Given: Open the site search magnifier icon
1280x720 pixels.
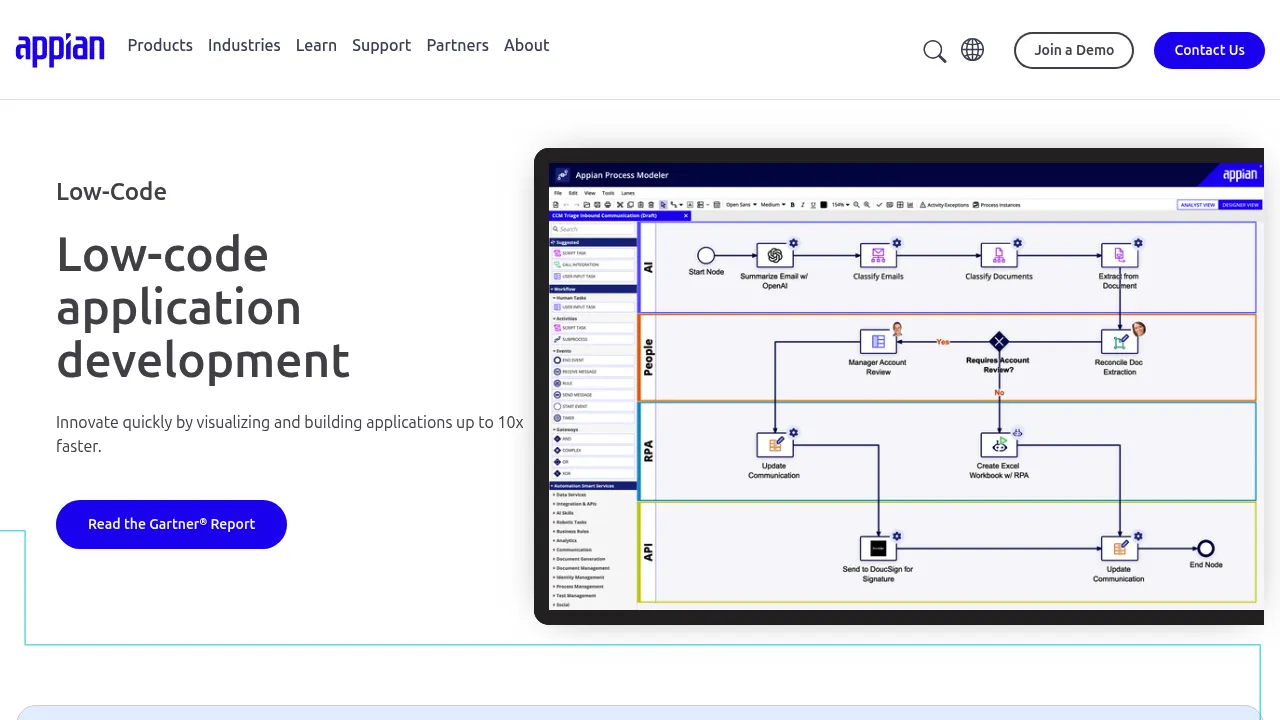Looking at the screenshot, I should pyautogui.click(x=934, y=51).
